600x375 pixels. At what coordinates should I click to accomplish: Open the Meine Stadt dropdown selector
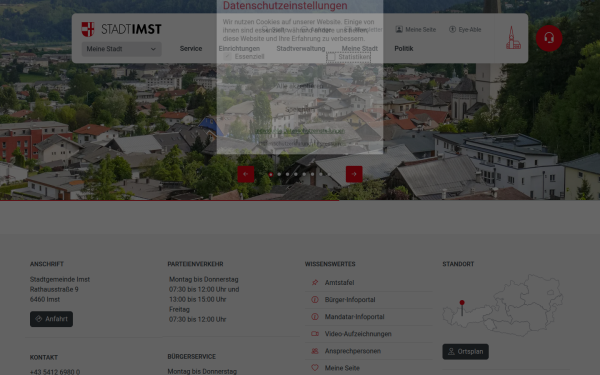(121, 49)
